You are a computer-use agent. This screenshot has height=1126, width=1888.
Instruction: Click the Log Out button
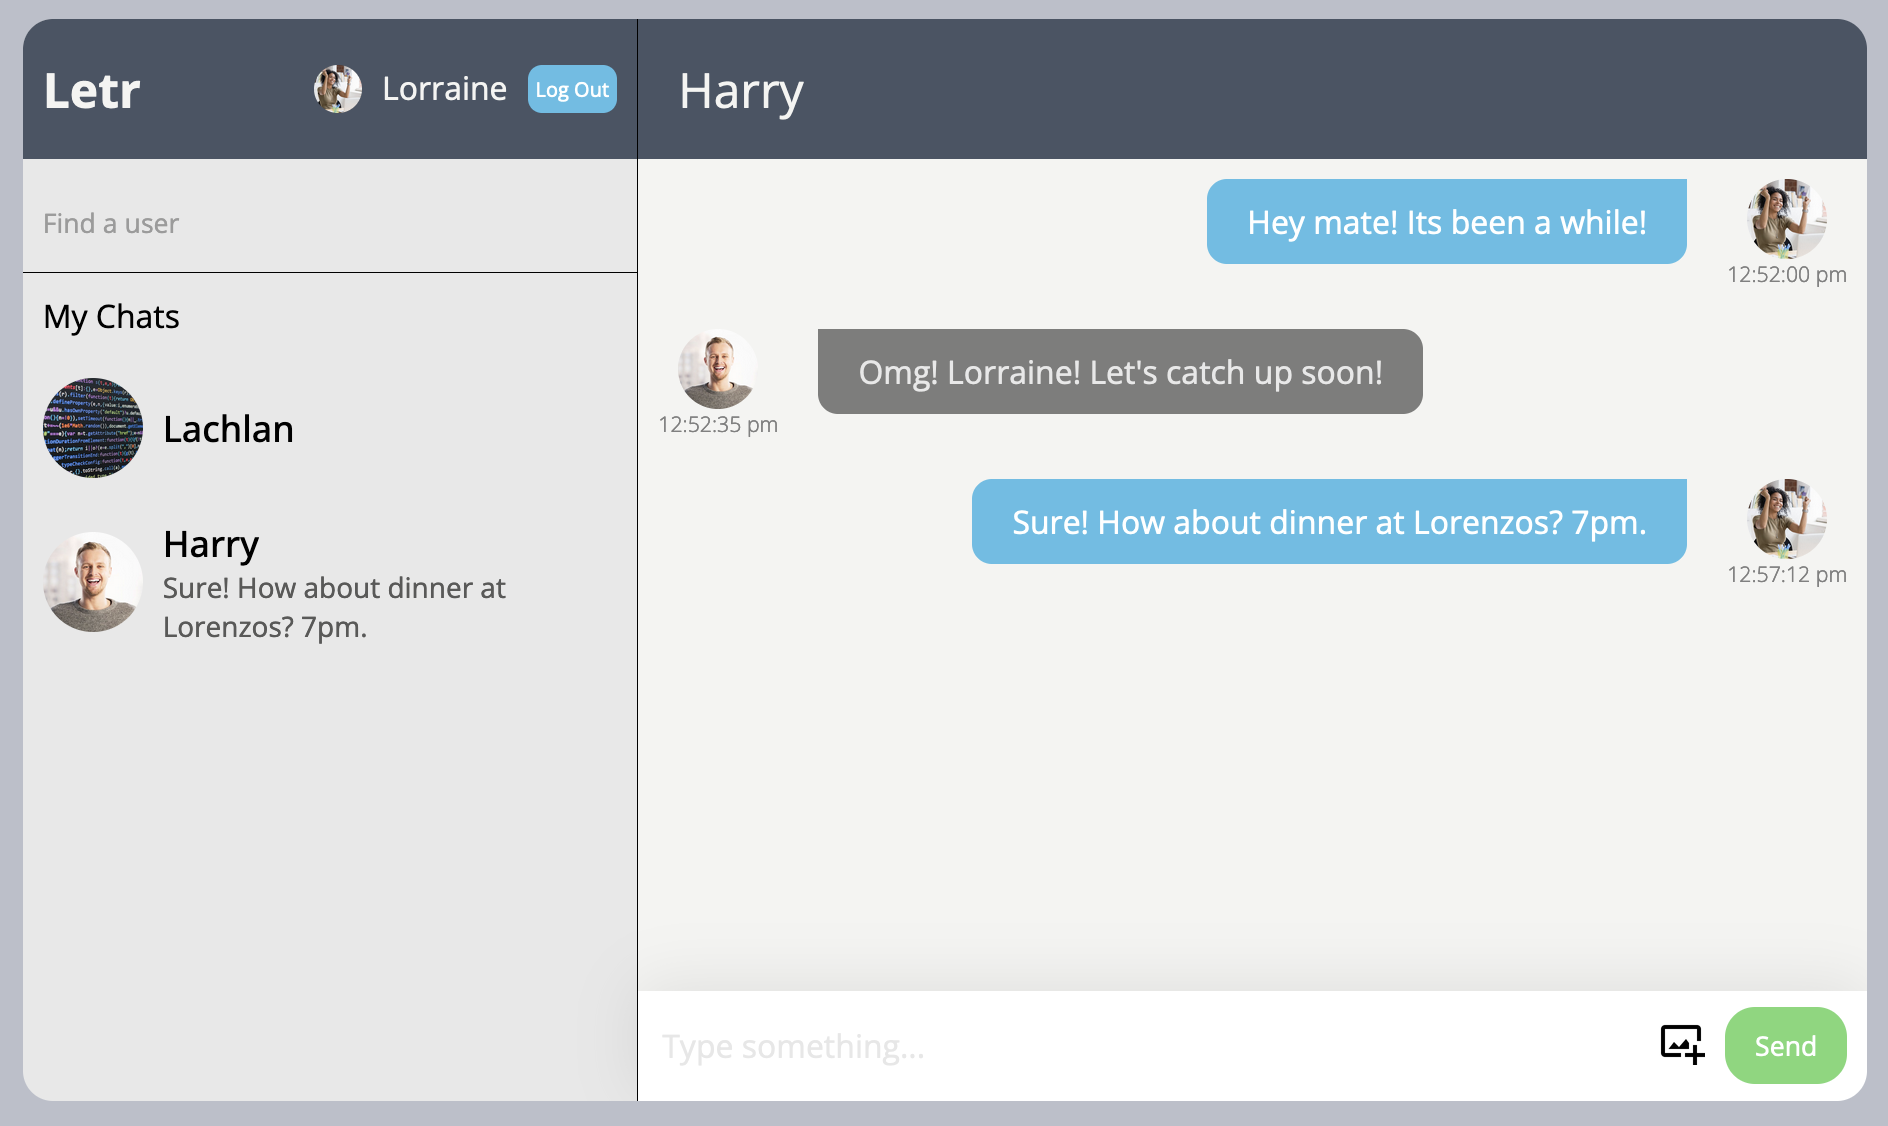tap(572, 90)
